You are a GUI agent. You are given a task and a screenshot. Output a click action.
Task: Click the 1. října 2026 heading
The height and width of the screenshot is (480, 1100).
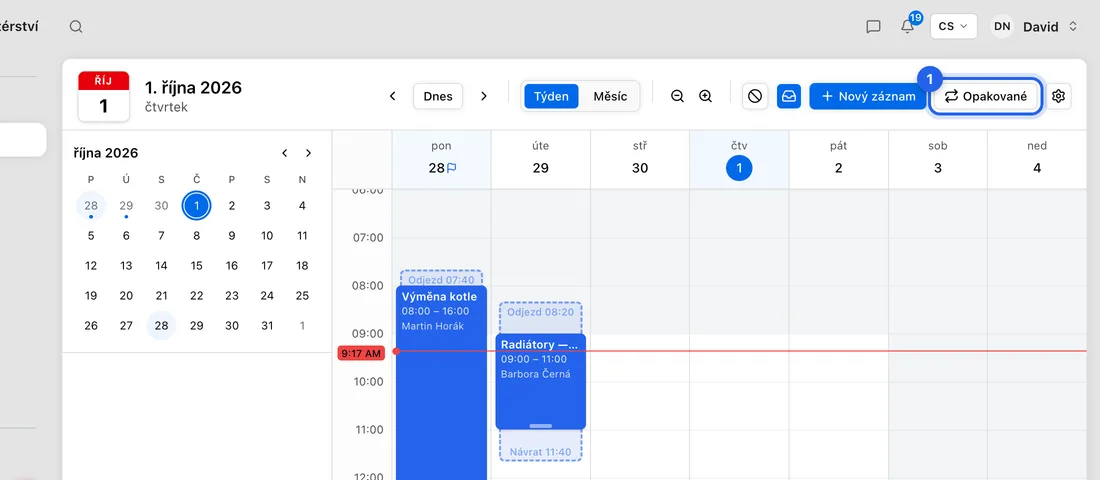tap(194, 88)
